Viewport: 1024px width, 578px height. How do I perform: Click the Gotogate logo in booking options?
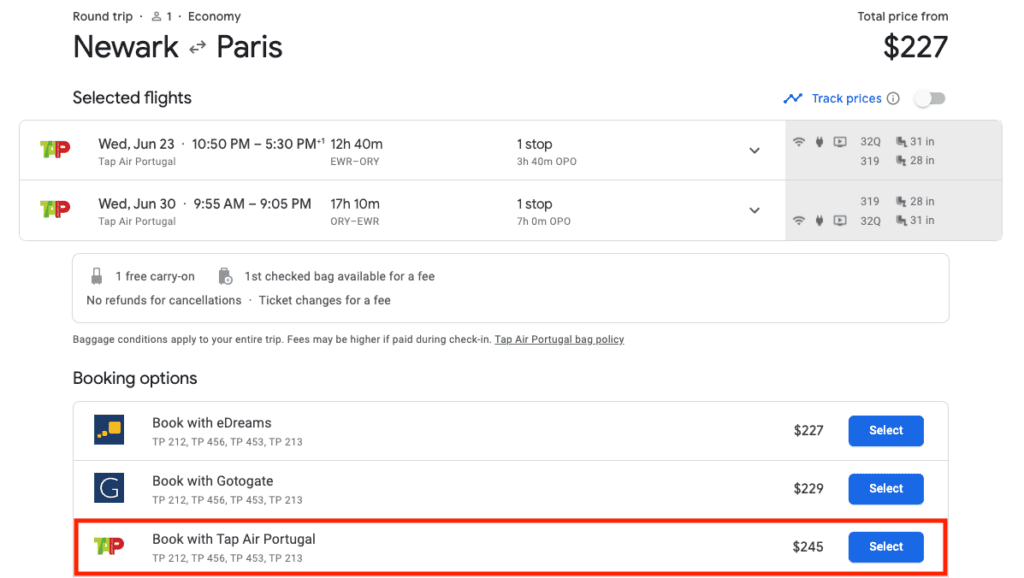(x=109, y=488)
